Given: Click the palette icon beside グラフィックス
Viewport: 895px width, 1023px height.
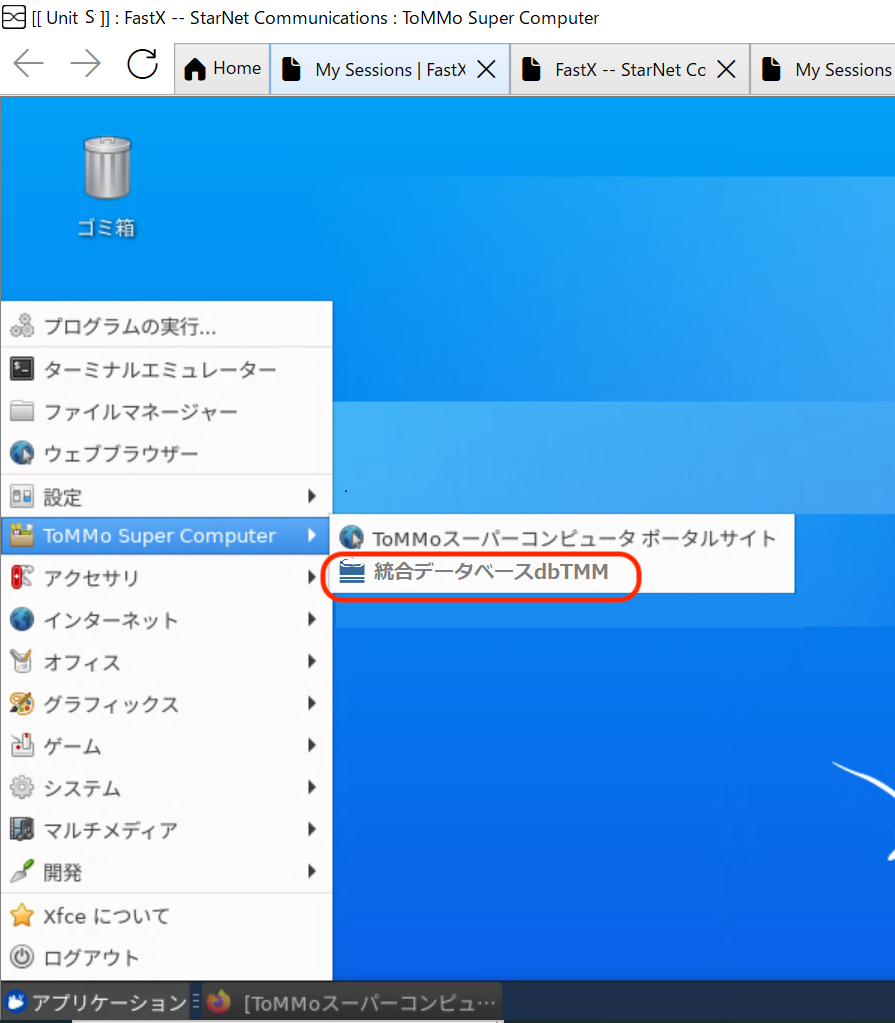Looking at the screenshot, I should 22,703.
